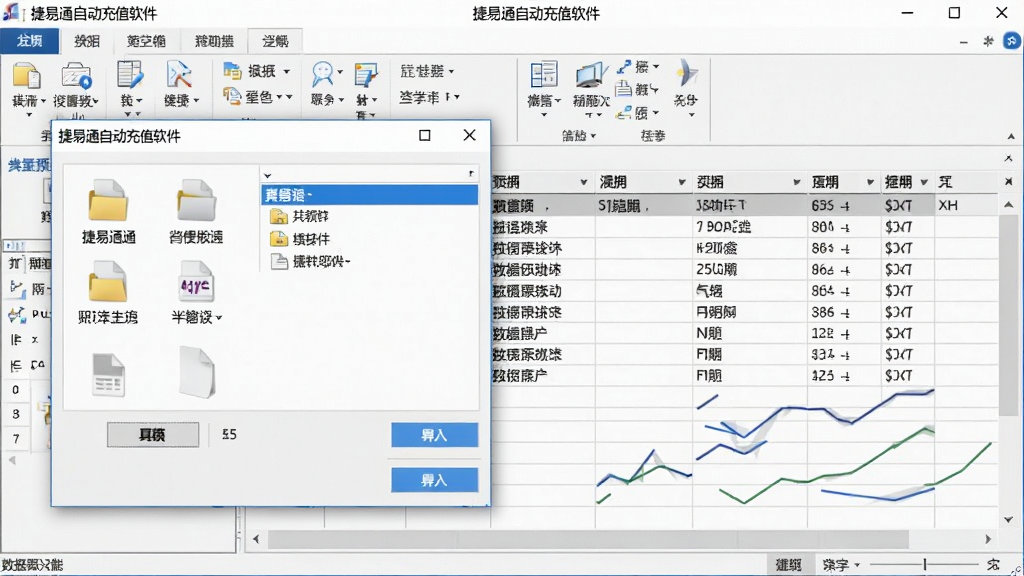
Task: Click the horizontal scrollbar under the table
Action: [588, 539]
